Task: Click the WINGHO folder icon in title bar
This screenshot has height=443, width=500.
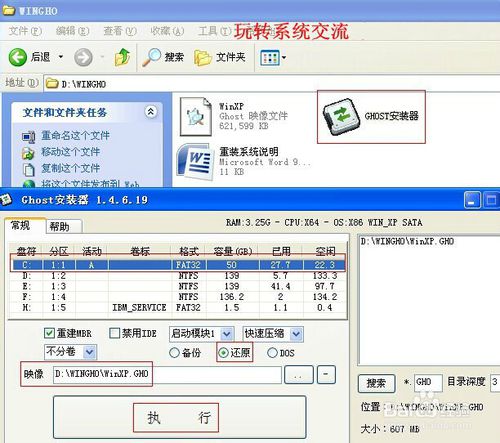Action: 9,10
